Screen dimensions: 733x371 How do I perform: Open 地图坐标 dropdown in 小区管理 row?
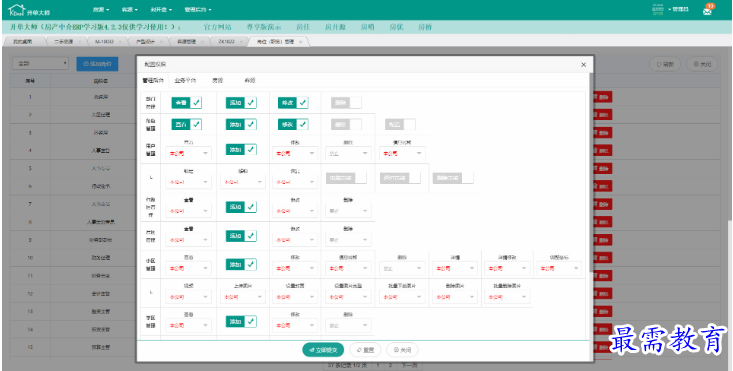click(x=560, y=269)
